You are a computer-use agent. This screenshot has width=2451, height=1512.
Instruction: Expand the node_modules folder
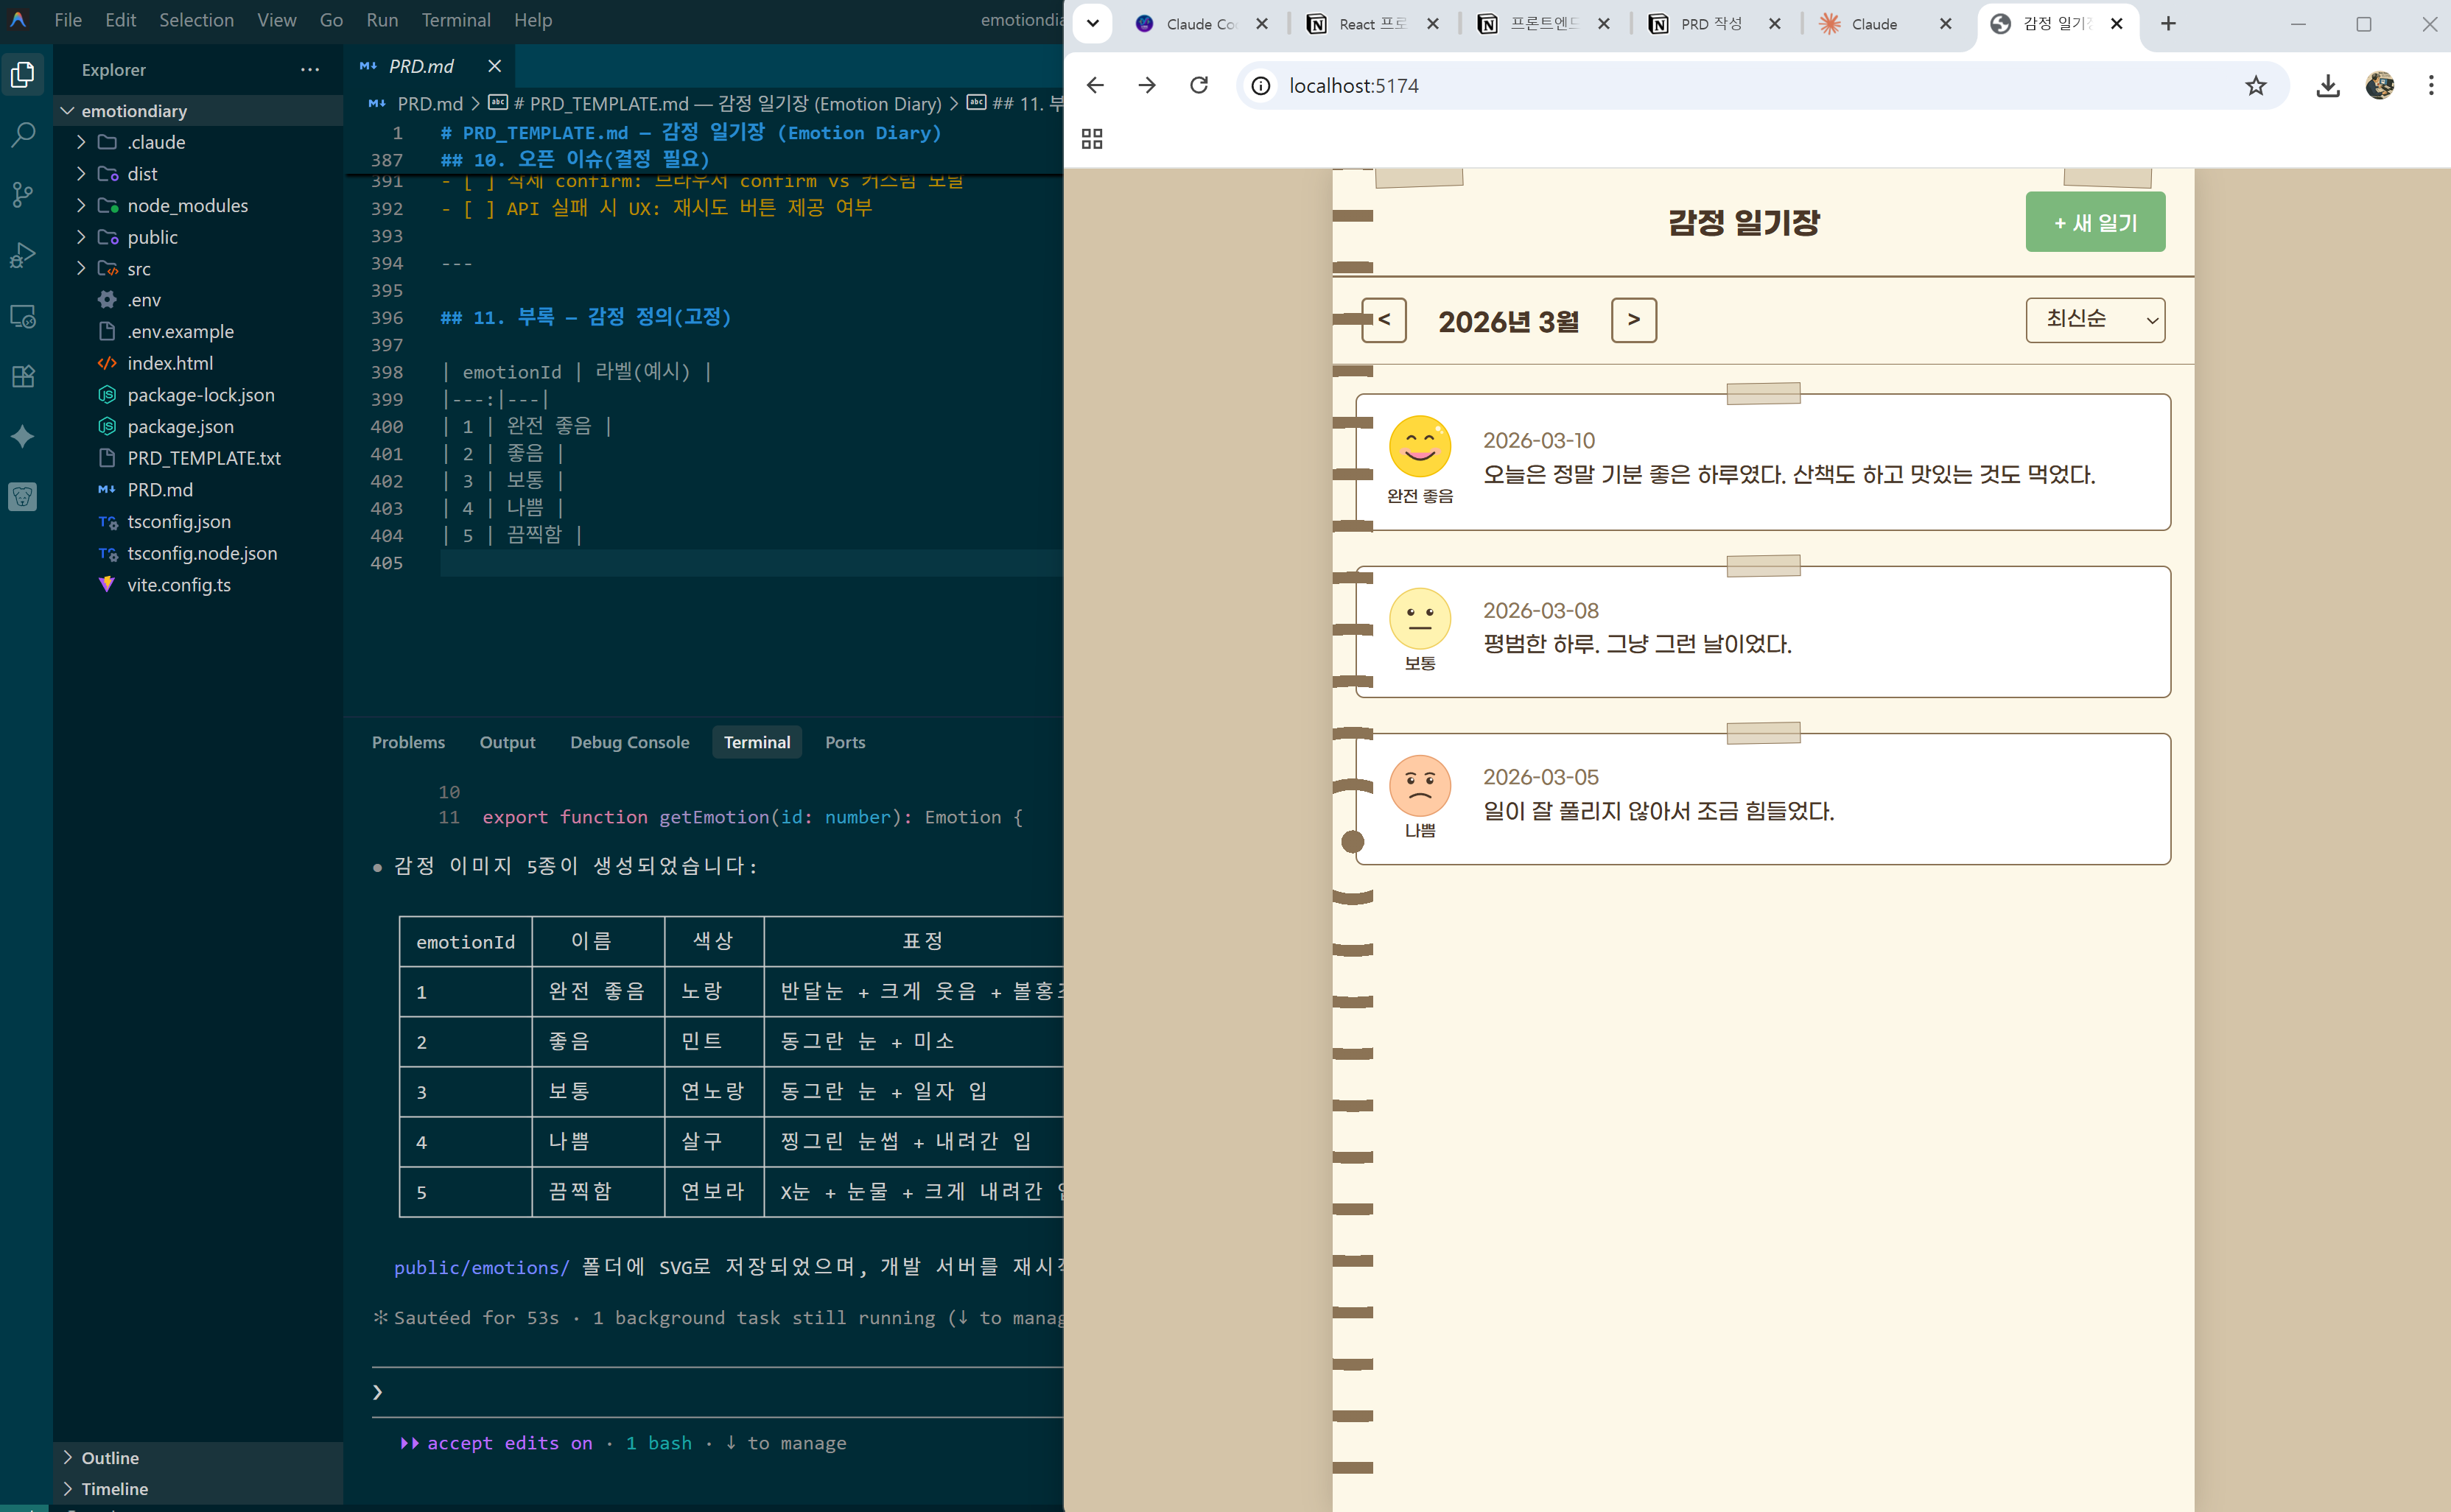tap(187, 206)
